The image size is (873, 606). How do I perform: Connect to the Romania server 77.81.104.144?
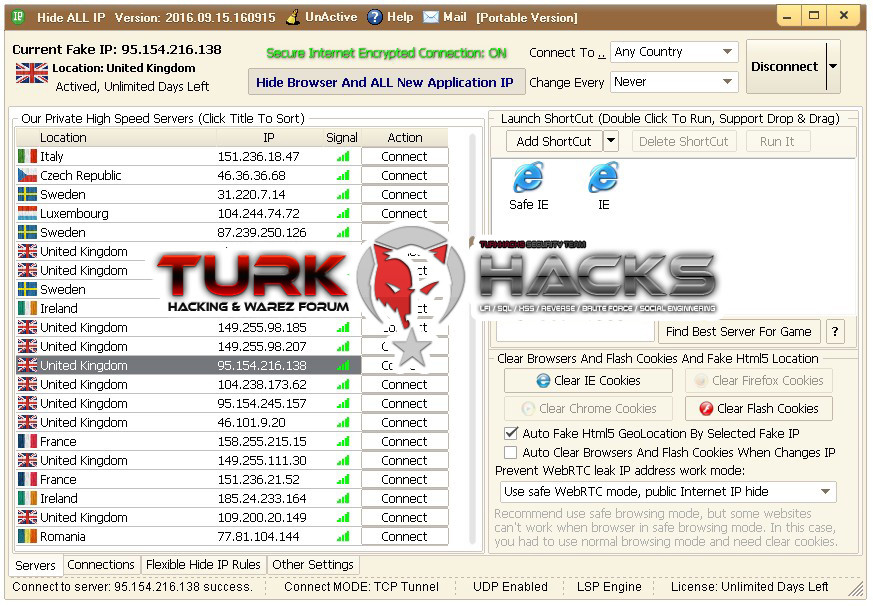tap(405, 536)
